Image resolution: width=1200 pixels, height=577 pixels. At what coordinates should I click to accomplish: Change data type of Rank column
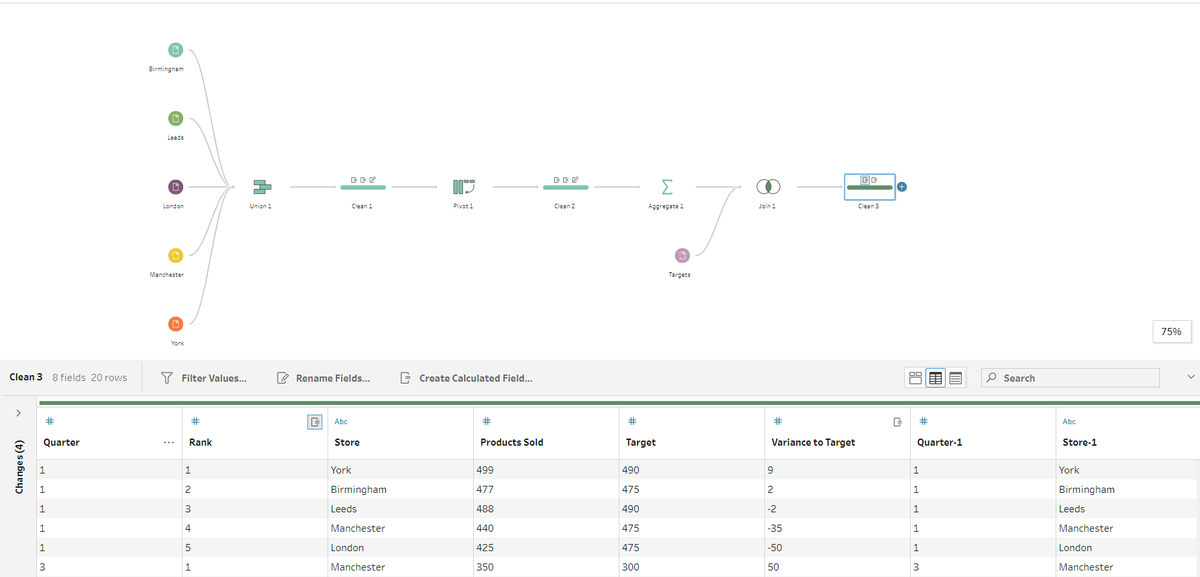click(194, 422)
